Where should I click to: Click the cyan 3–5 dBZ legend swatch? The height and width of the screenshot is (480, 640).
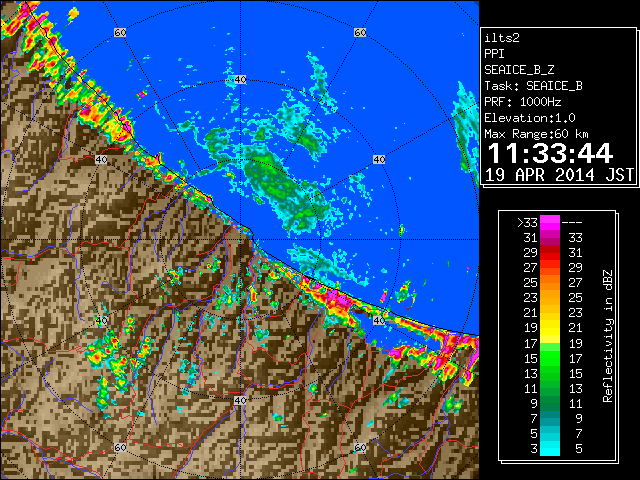click(x=550, y=448)
